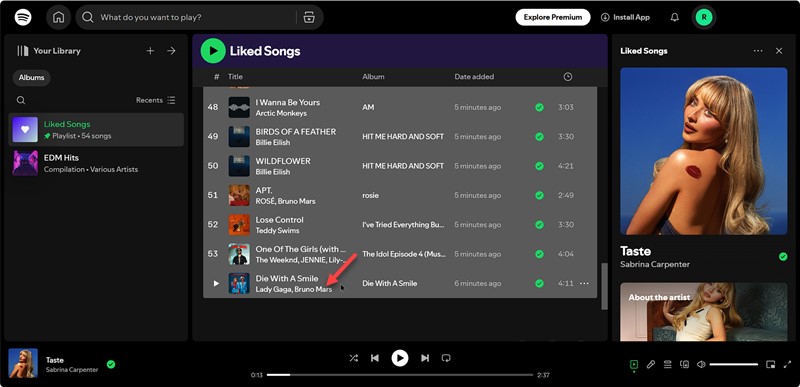Enter full screen mode icon
Screen dimensions: 800x387
coord(787,365)
